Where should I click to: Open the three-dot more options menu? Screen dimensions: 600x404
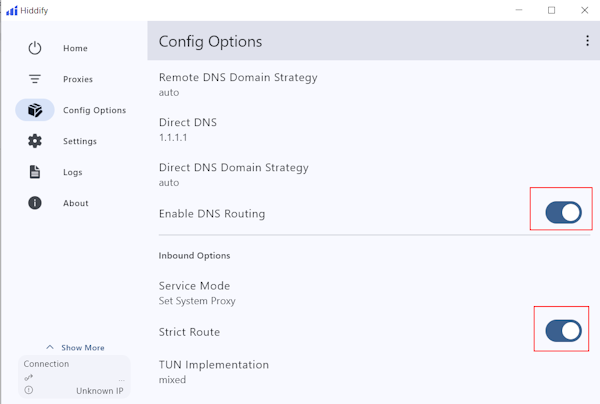coord(587,41)
